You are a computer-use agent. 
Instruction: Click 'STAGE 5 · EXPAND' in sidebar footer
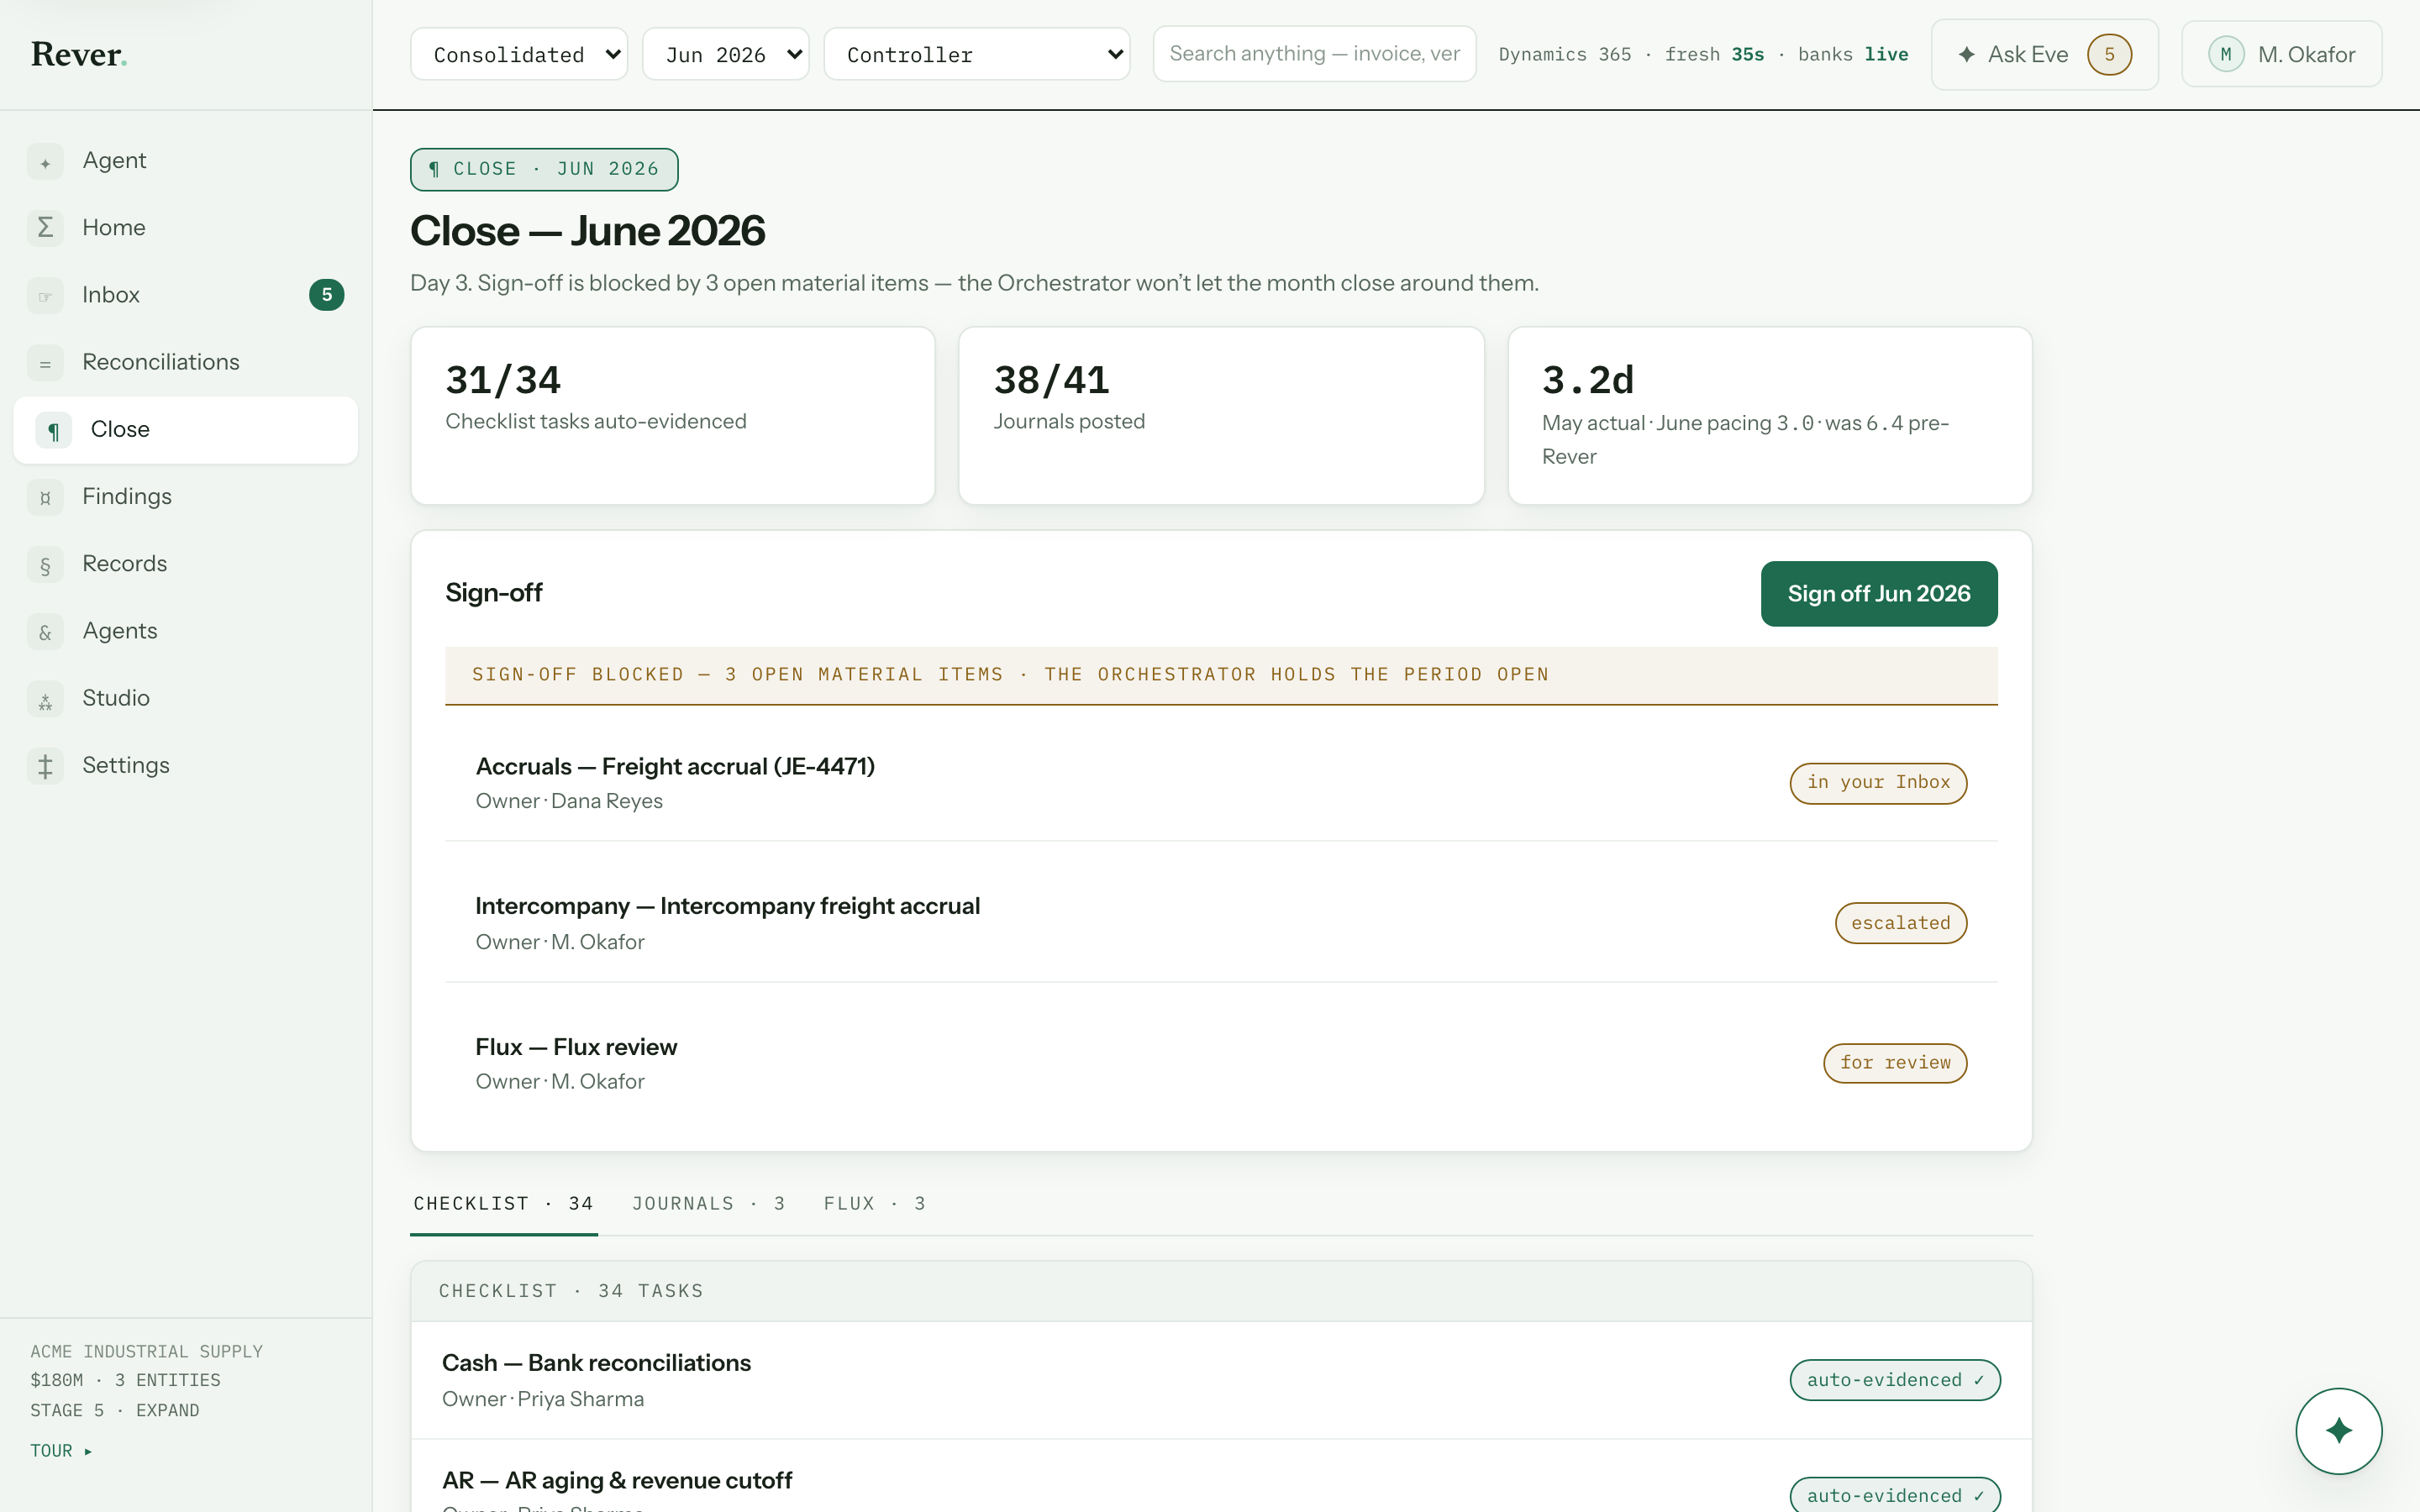pyautogui.click(x=115, y=1410)
